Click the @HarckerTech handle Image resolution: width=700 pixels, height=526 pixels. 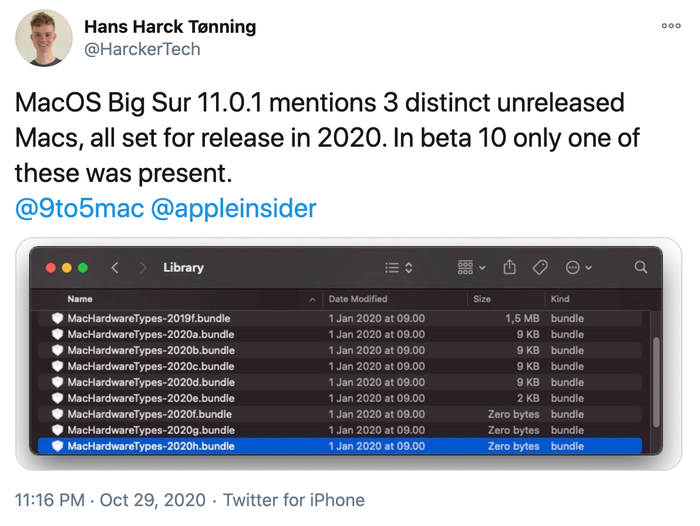coord(142,49)
